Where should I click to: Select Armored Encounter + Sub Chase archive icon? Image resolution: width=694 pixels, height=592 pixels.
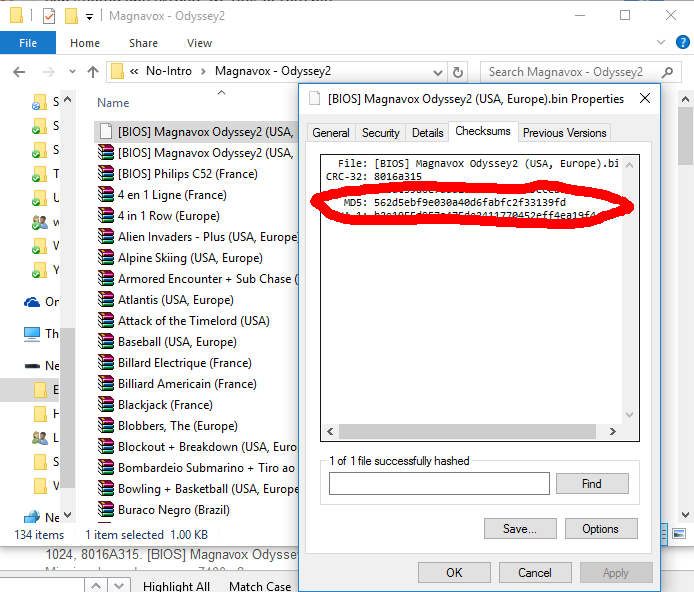[106, 279]
